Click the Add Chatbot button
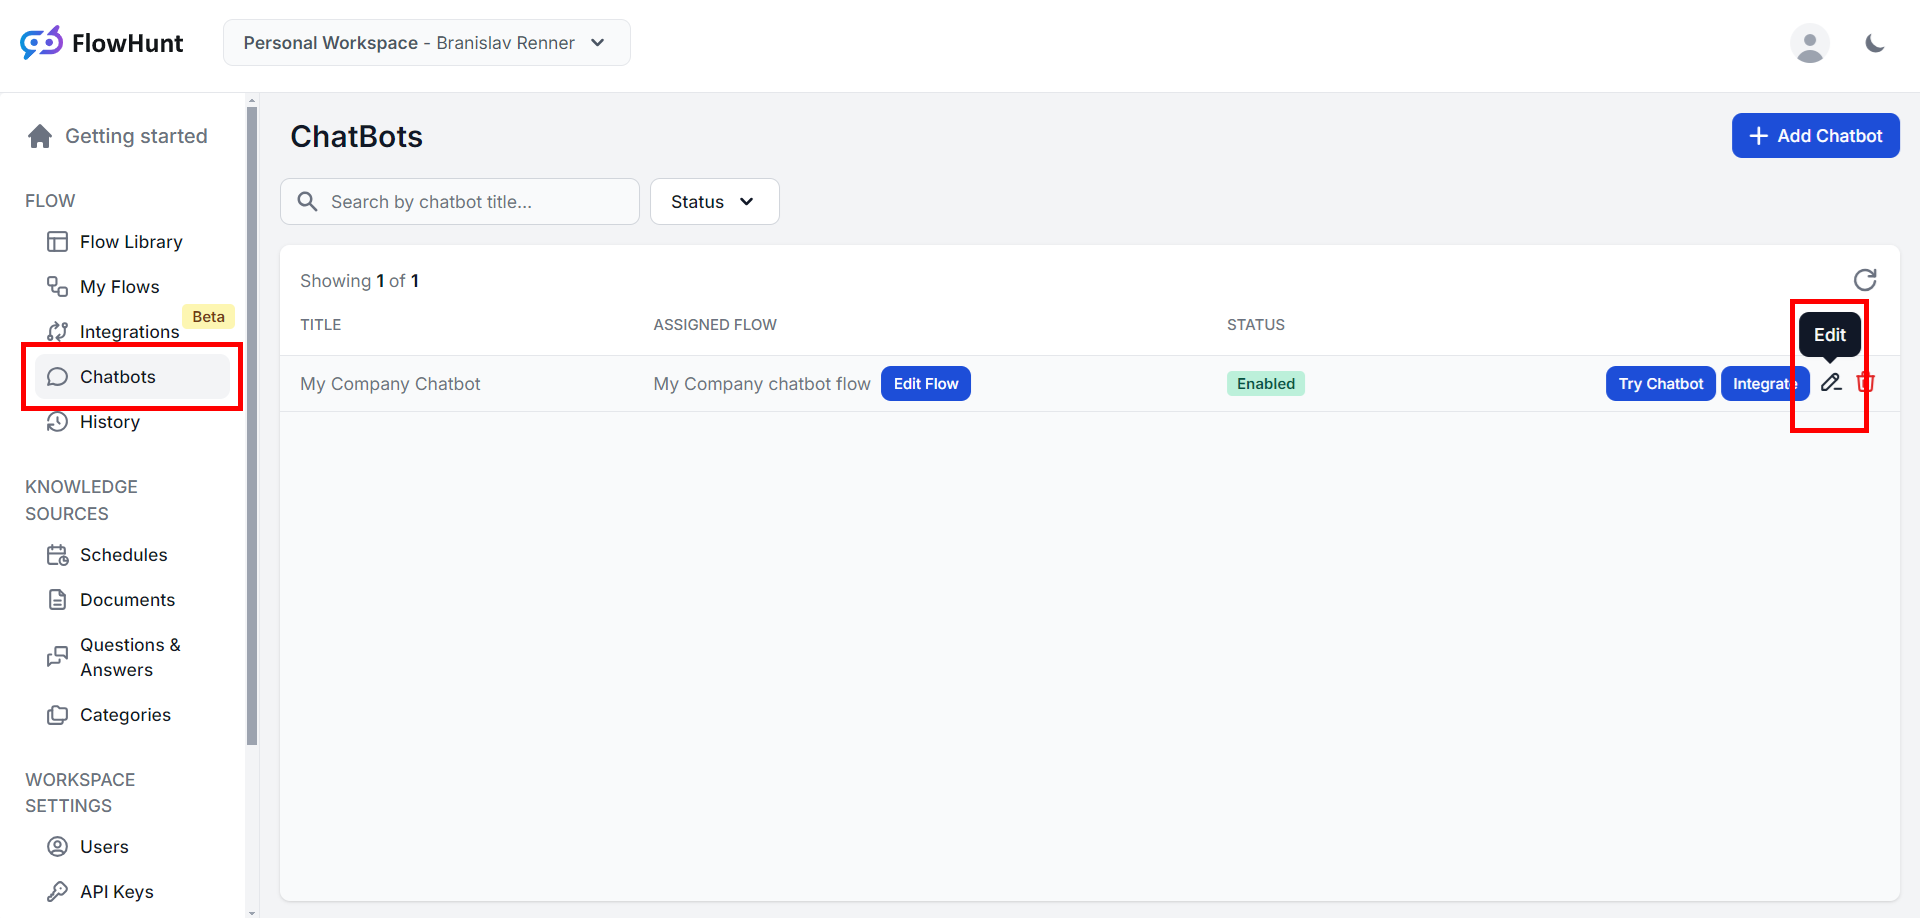This screenshot has width=1920, height=918. (x=1815, y=136)
